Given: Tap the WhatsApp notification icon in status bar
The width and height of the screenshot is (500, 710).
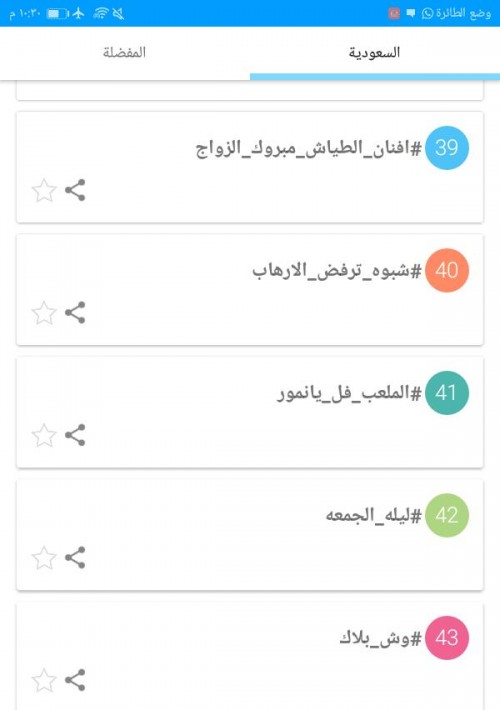Looking at the screenshot, I should [x=427, y=14].
